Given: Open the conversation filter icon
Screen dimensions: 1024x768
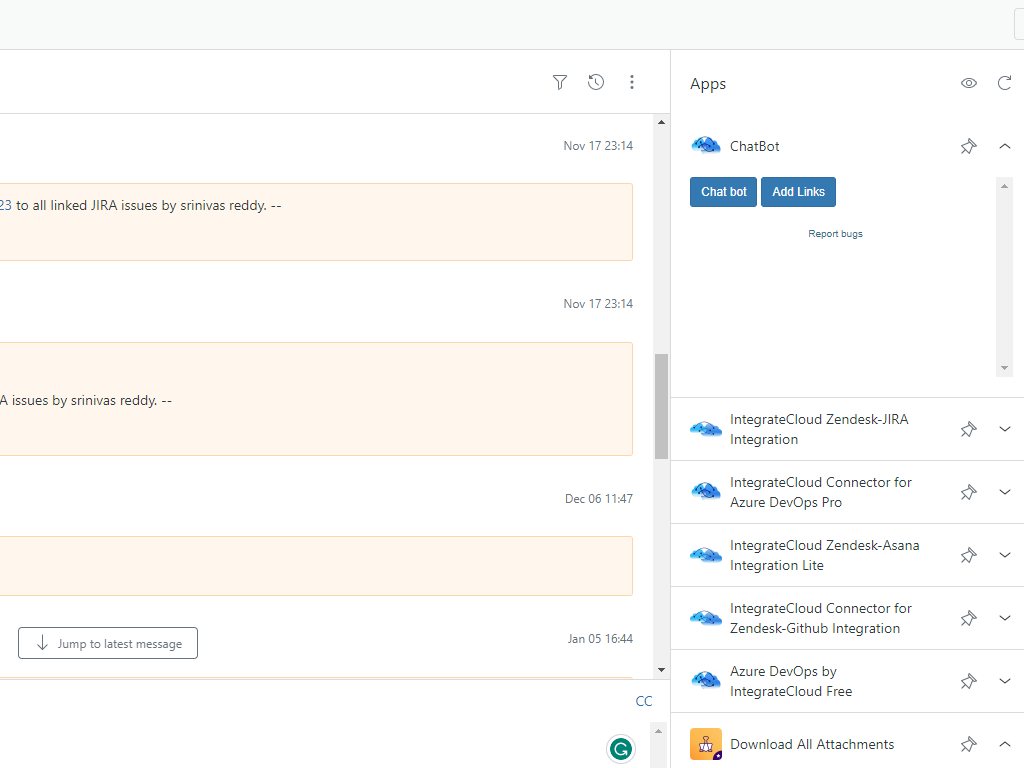Looking at the screenshot, I should coord(560,83).
